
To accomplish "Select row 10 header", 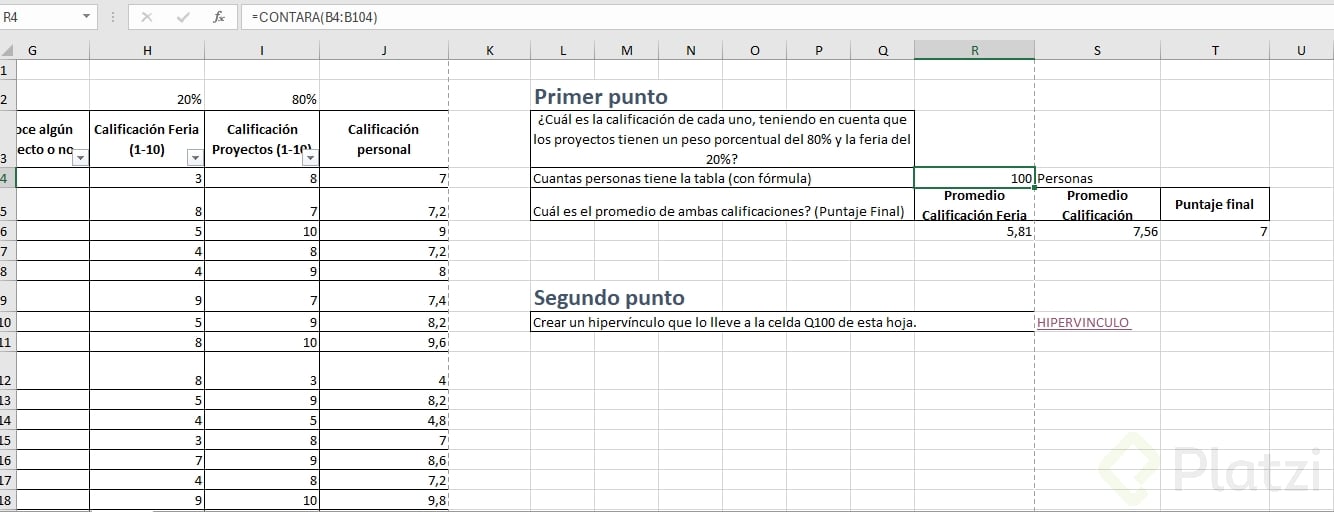I will (6, 323).
